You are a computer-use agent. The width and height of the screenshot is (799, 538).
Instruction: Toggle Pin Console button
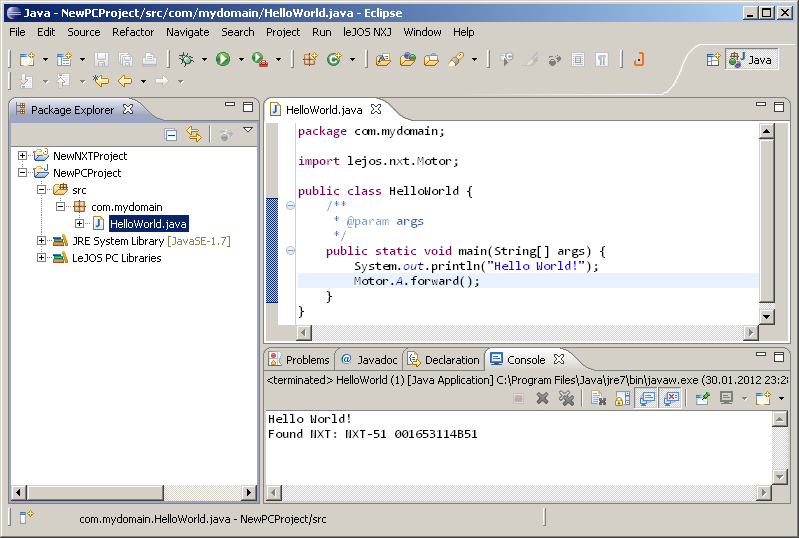(703, 398)
